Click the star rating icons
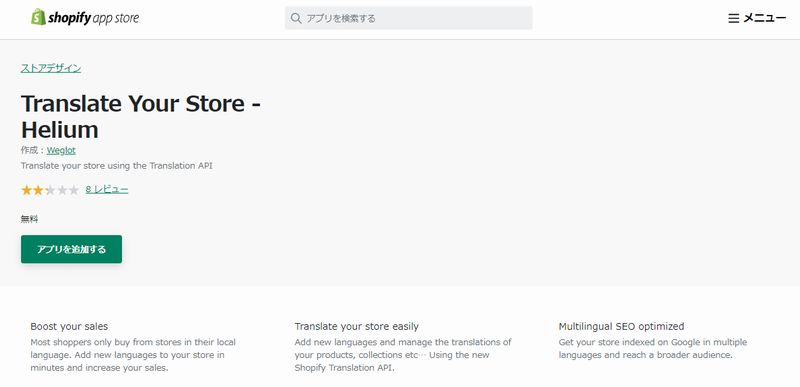Image resolution: width=800 pixels, height=387 pixels. point(50,190)
